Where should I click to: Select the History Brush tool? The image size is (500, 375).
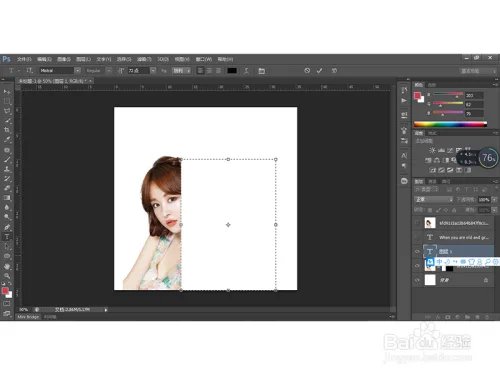coord(7,179)
